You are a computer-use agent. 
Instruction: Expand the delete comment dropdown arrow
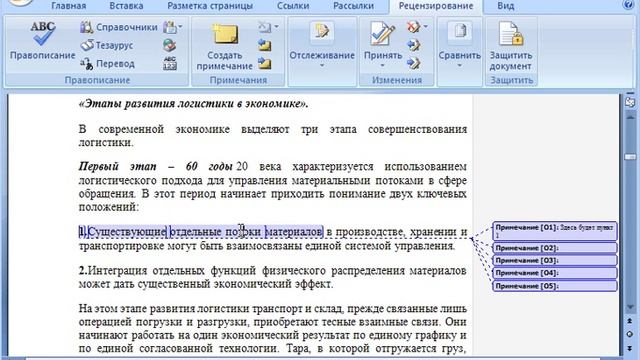(x=276, y=27)
